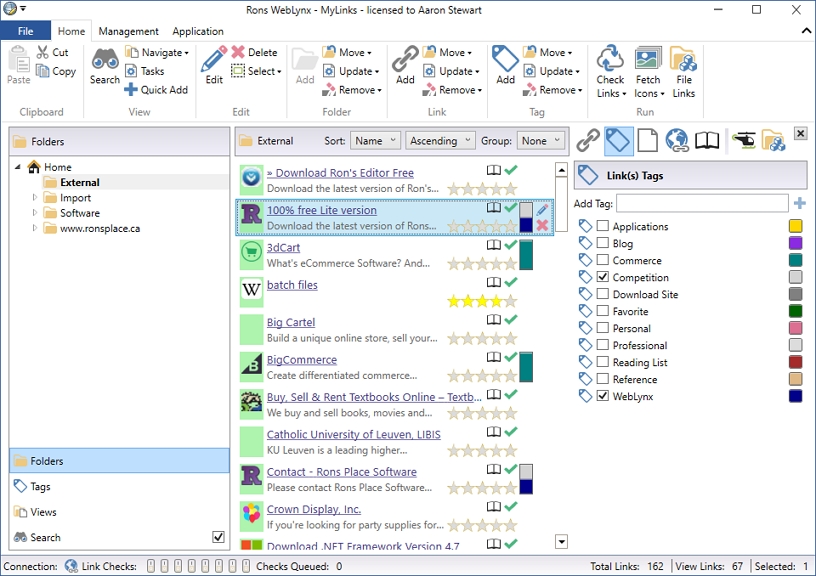Show the tags panel icon

(618, 140)
